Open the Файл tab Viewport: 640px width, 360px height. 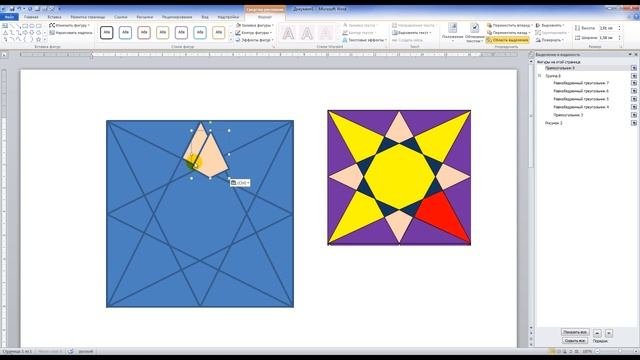coord(9,17)
